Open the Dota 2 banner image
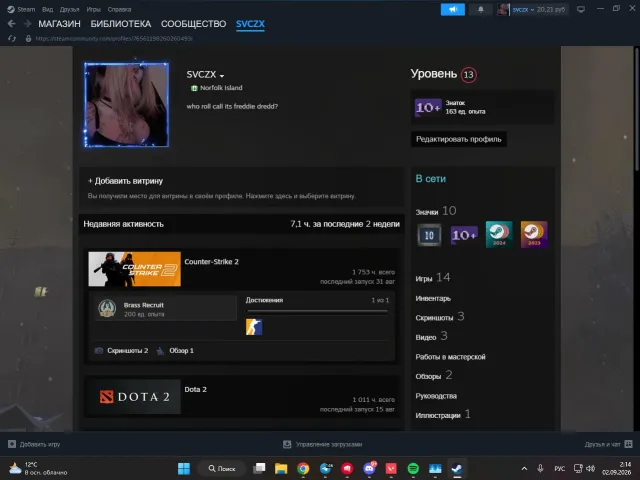The image size is (640, 480). pos(135,397)
